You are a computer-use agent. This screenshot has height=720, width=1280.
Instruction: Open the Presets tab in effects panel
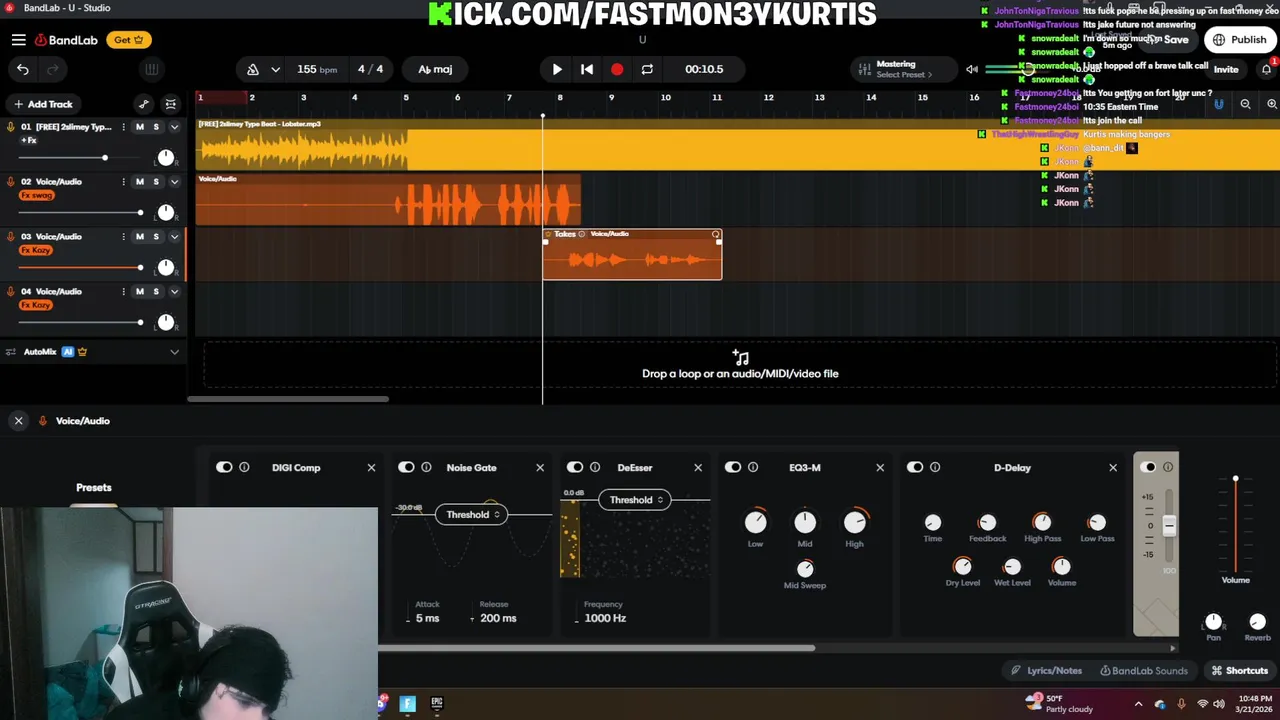[x=94, y=488]
